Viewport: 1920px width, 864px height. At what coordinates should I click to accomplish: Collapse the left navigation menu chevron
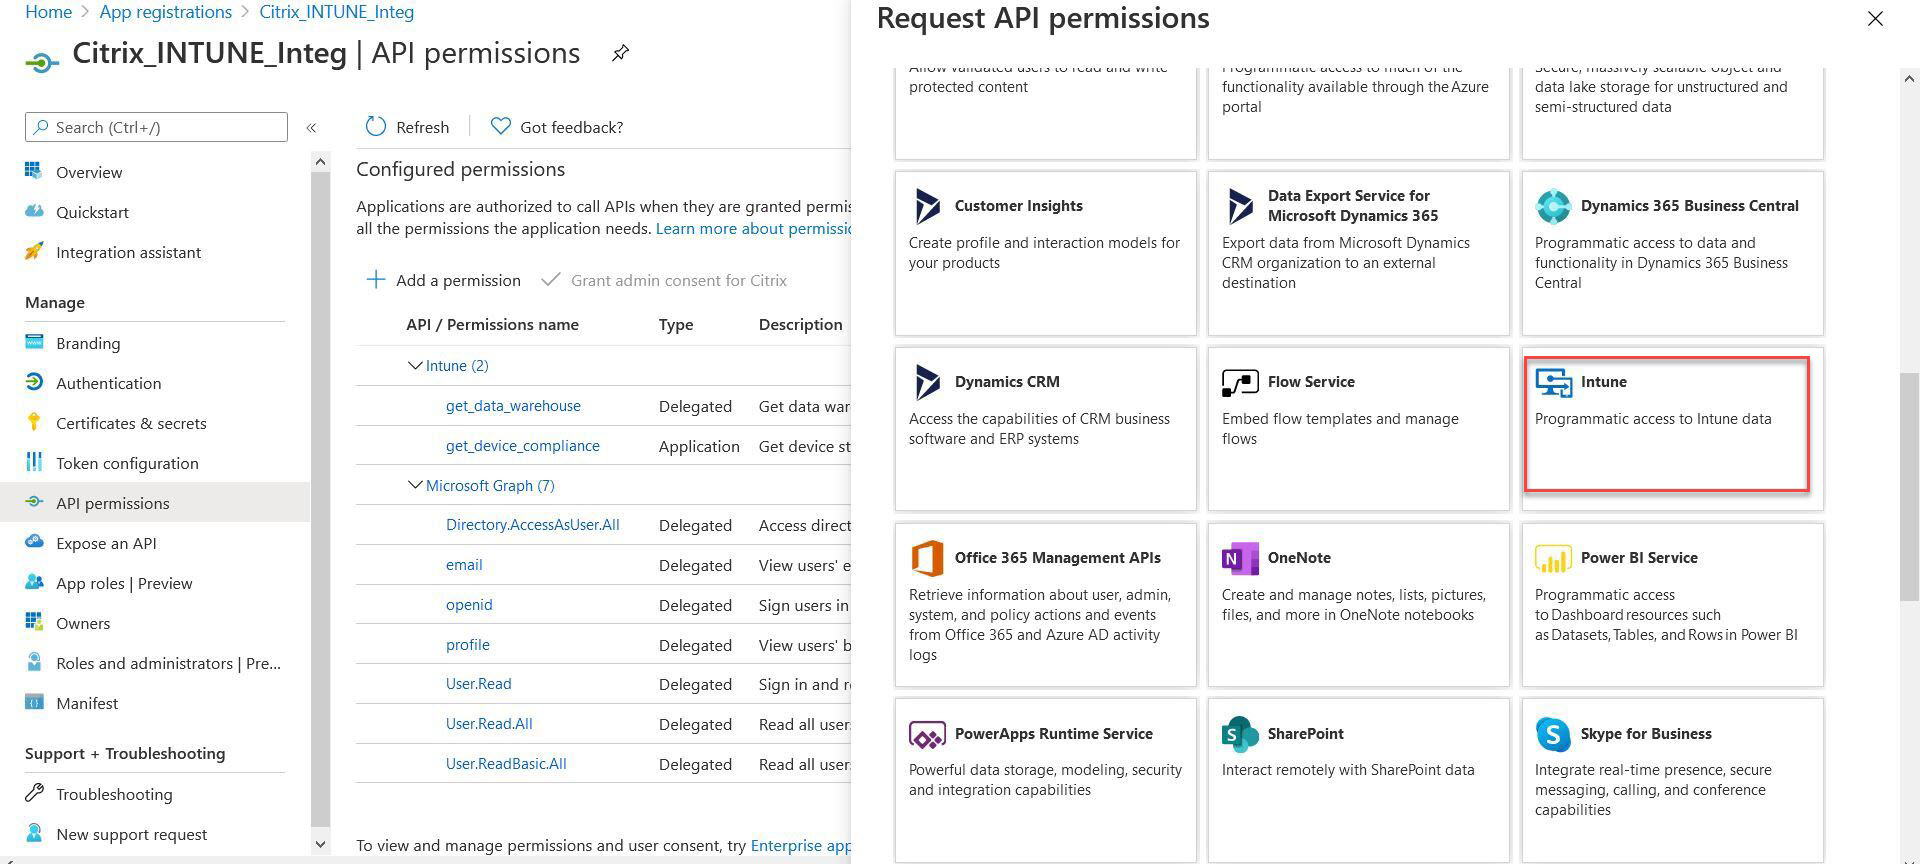pos(311,127)
